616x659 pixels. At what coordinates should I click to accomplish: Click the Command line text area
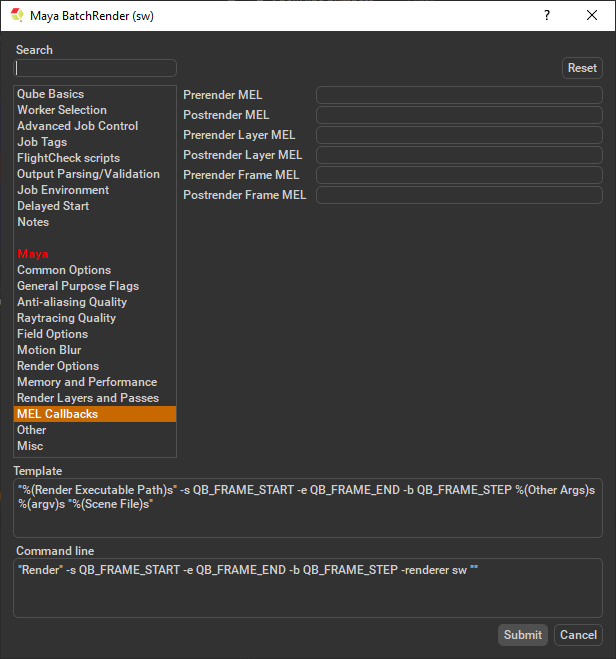click(308, 588)
